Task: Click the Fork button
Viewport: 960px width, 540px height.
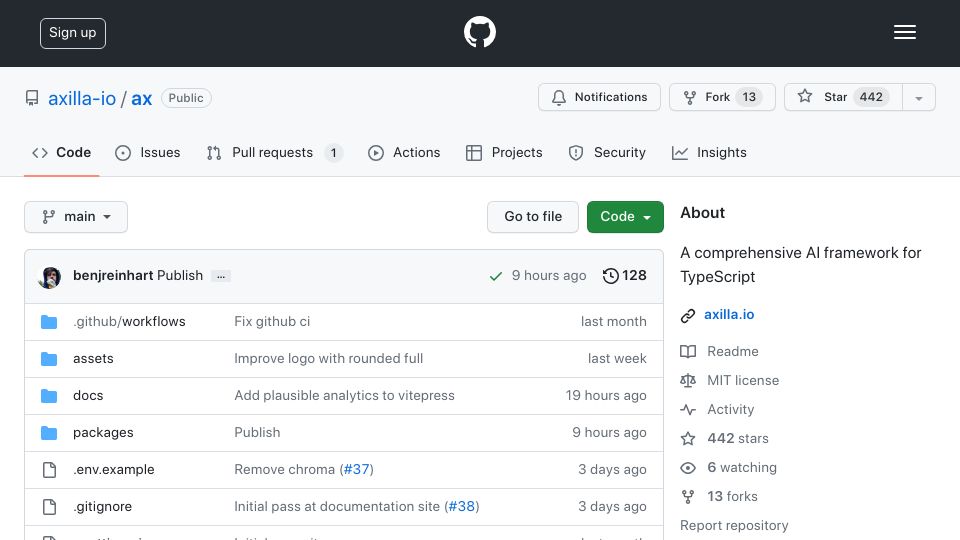Action: click(x=722, y=97)
